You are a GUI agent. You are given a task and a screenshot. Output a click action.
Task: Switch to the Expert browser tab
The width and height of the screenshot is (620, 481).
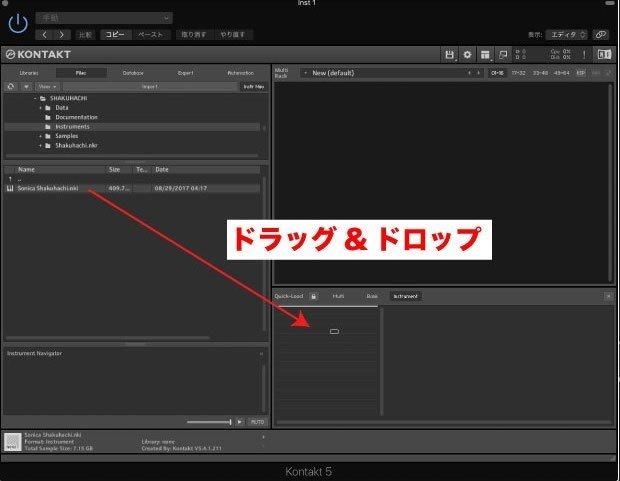pos(185,73)
